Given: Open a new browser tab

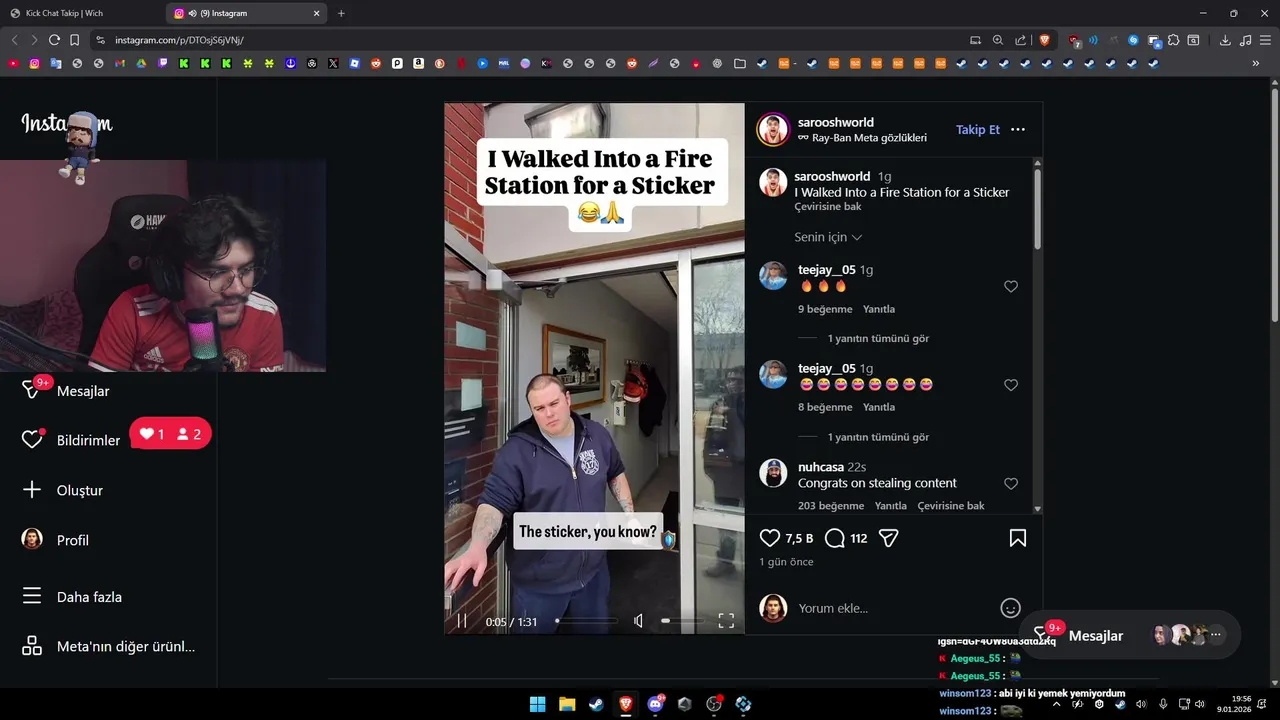Looking at the screenshot, I should 341,13.
